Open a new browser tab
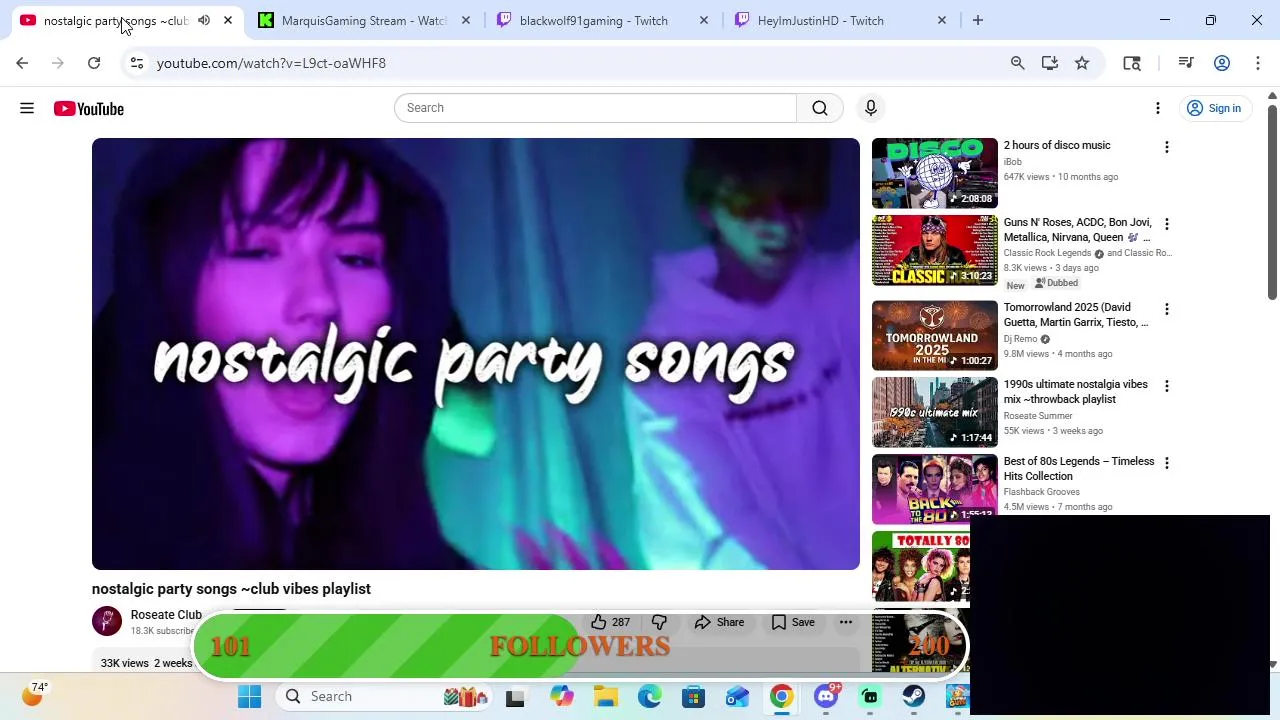Image resolution: width=1280 pixels, height=720 pixels. [x=978, y=20]
